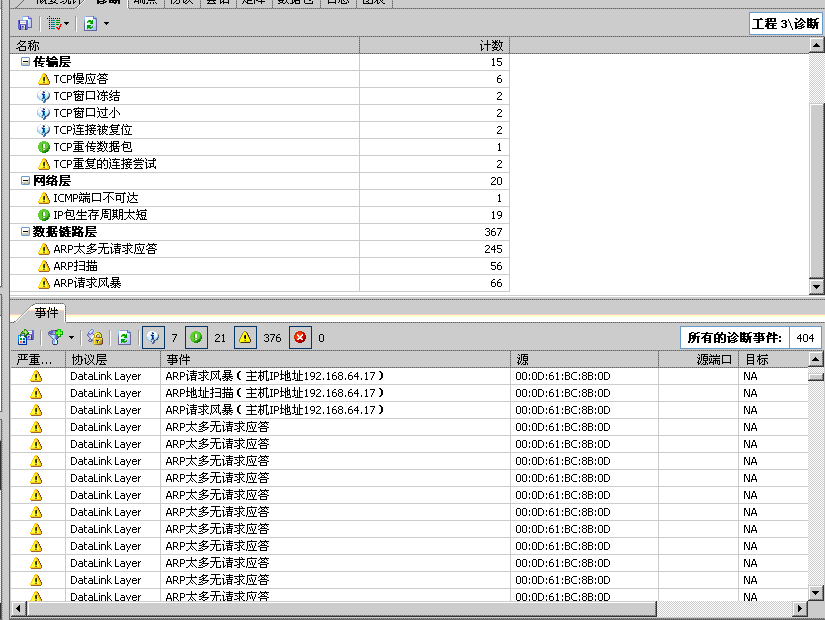
Task: Collapse the 传输层 tree node
Action: (25, 62)
